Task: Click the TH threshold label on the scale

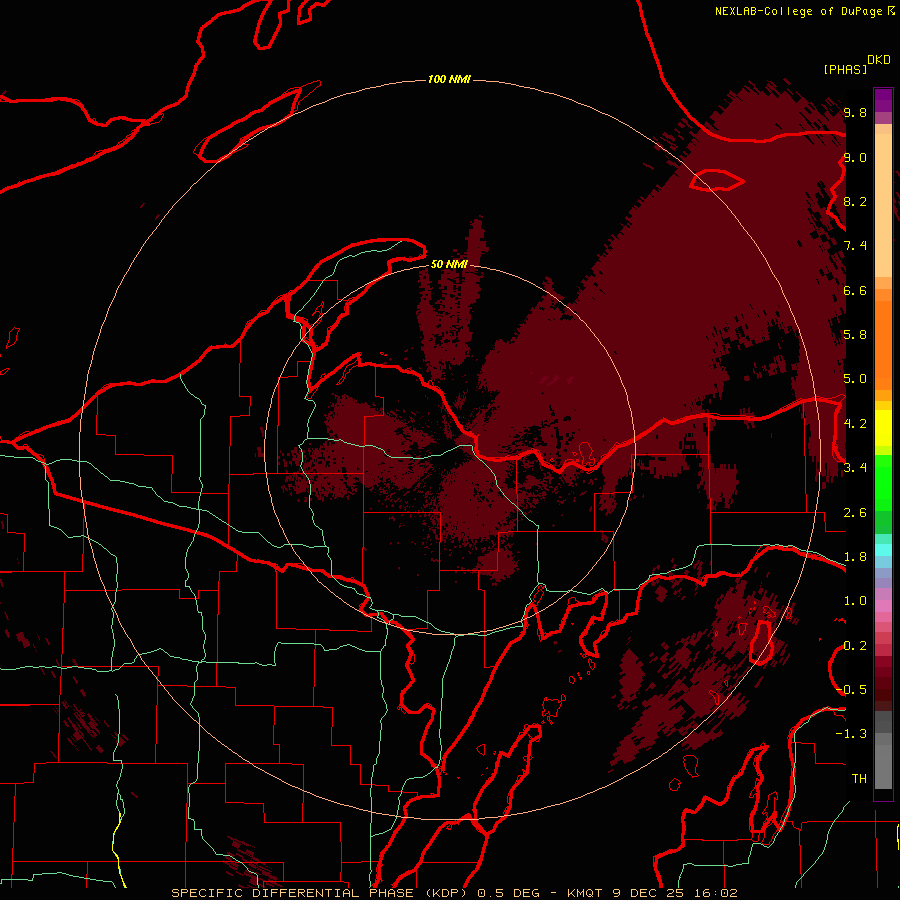Action: point(859,779)
